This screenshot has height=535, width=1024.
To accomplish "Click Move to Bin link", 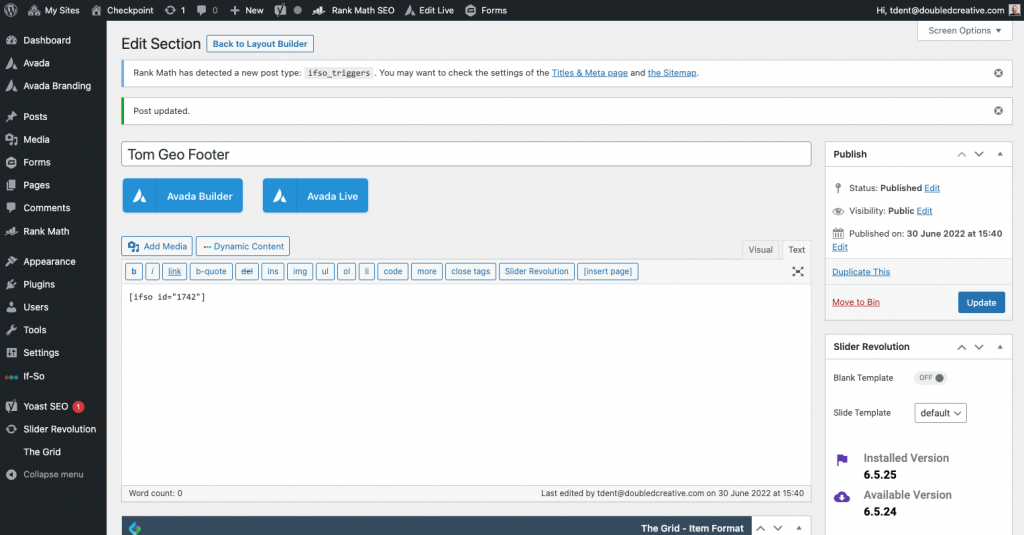I will click(x=856, y=302).
